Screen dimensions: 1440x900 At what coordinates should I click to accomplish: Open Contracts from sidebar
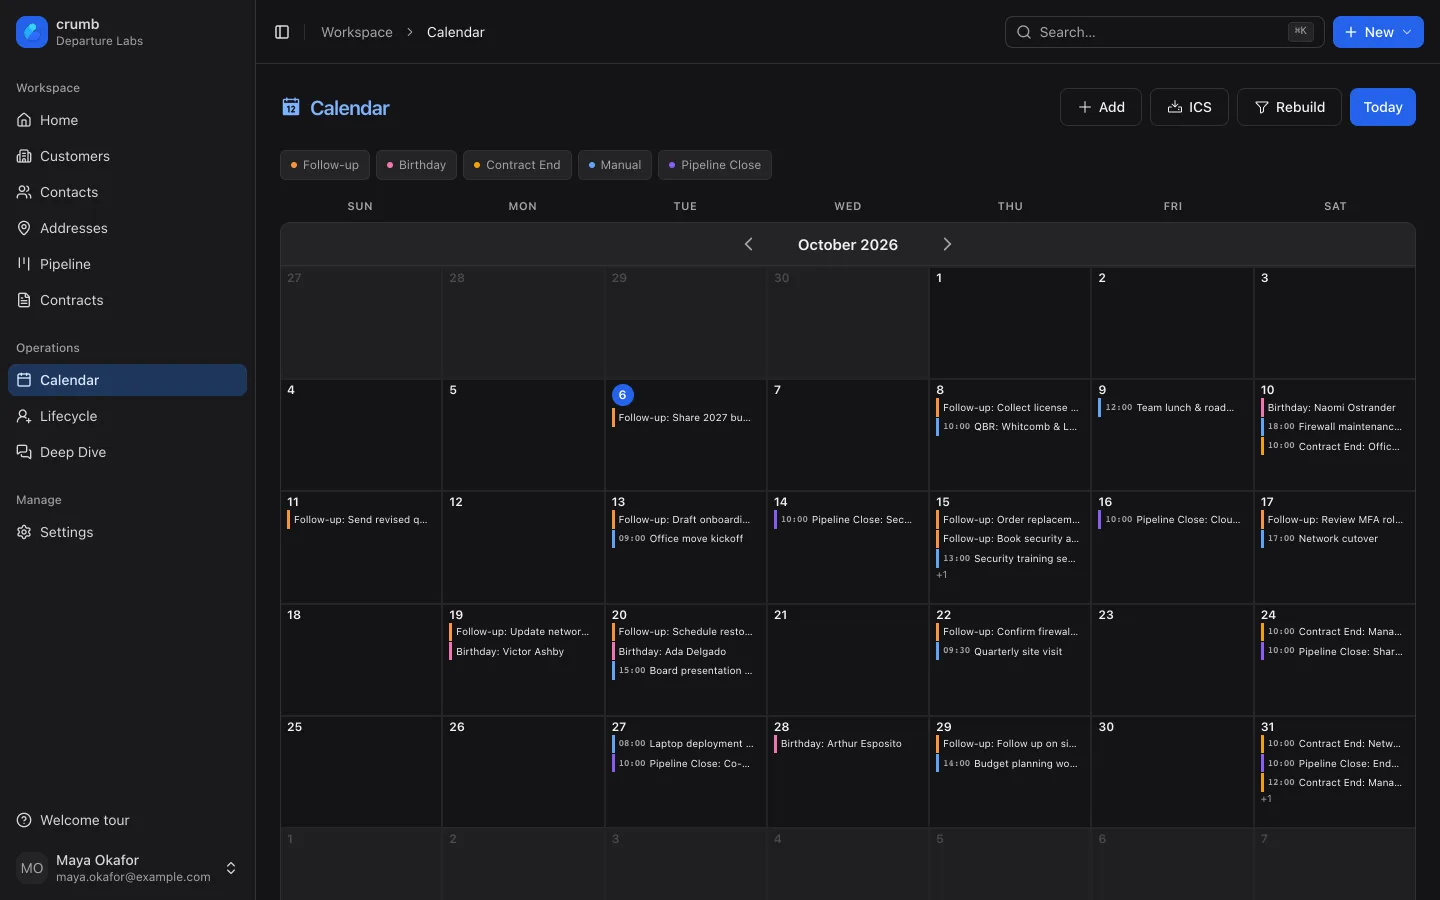click(x=127, y=300)
